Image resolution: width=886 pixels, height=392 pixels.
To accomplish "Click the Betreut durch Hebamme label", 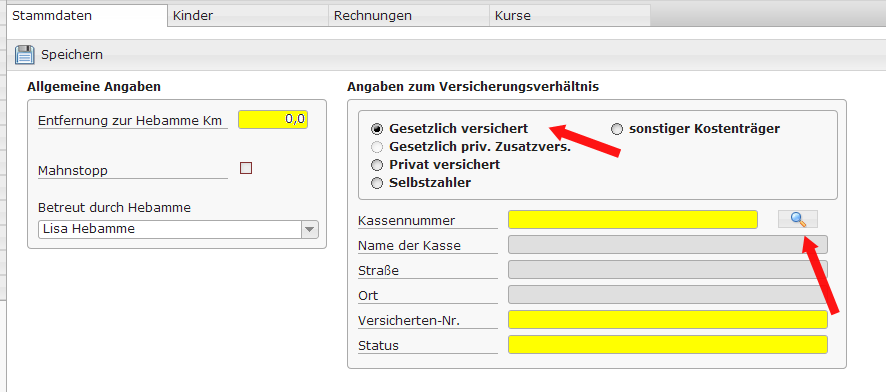I will point(115,207).
